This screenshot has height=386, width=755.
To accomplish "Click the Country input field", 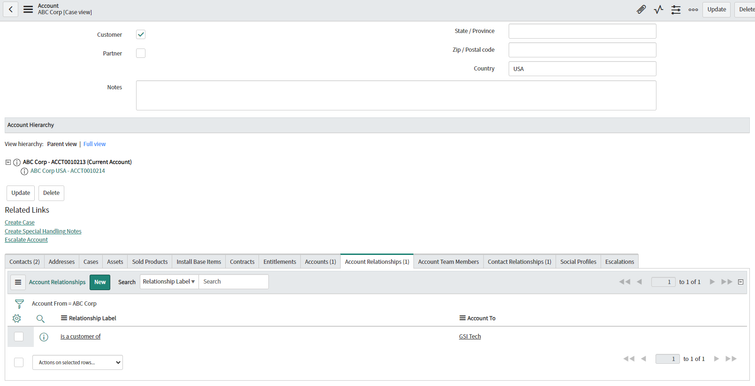I will [582, 69].
